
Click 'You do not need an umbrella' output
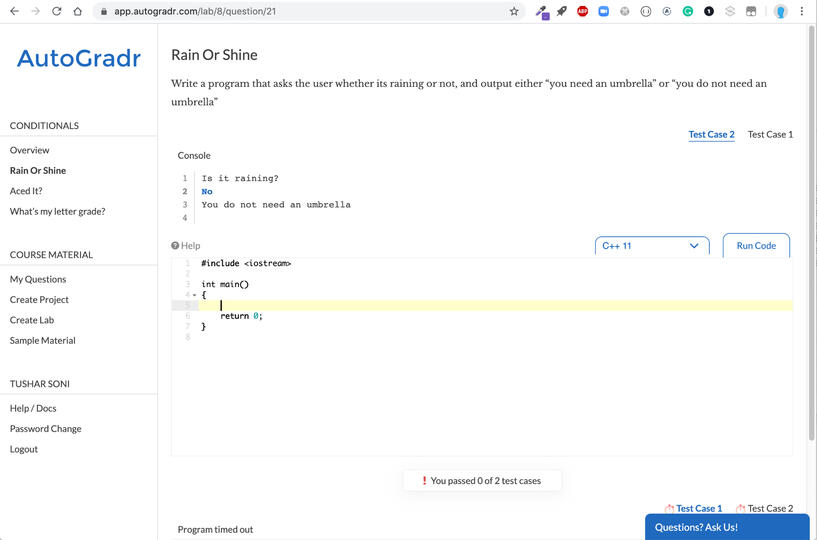point(276,204)
